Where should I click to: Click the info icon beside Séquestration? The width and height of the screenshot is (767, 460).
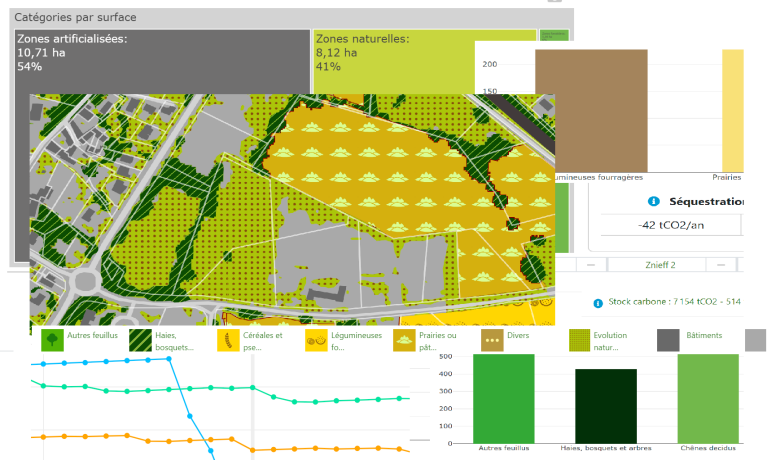coord(655,201)
